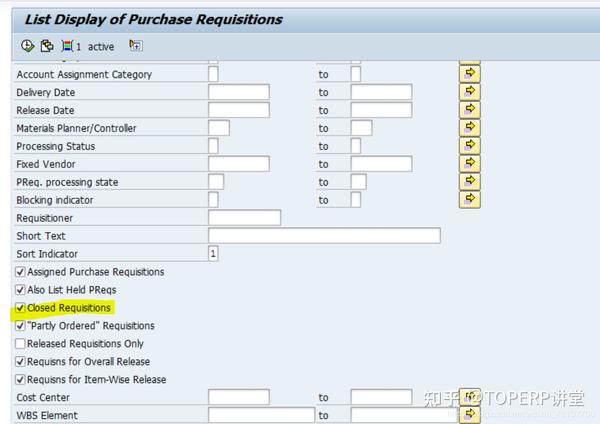Click the Execute clock icon
Screen dimensions: 600x424
28,46
